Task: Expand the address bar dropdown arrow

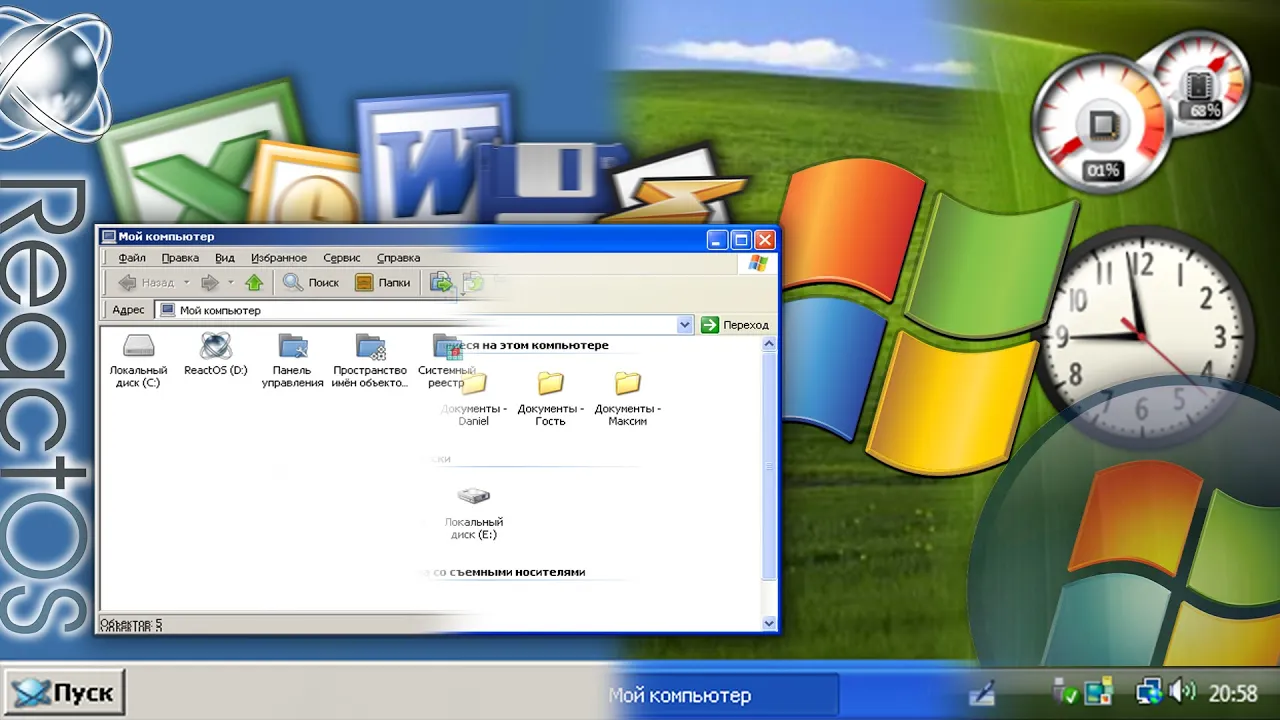Action: coord(685,325)
